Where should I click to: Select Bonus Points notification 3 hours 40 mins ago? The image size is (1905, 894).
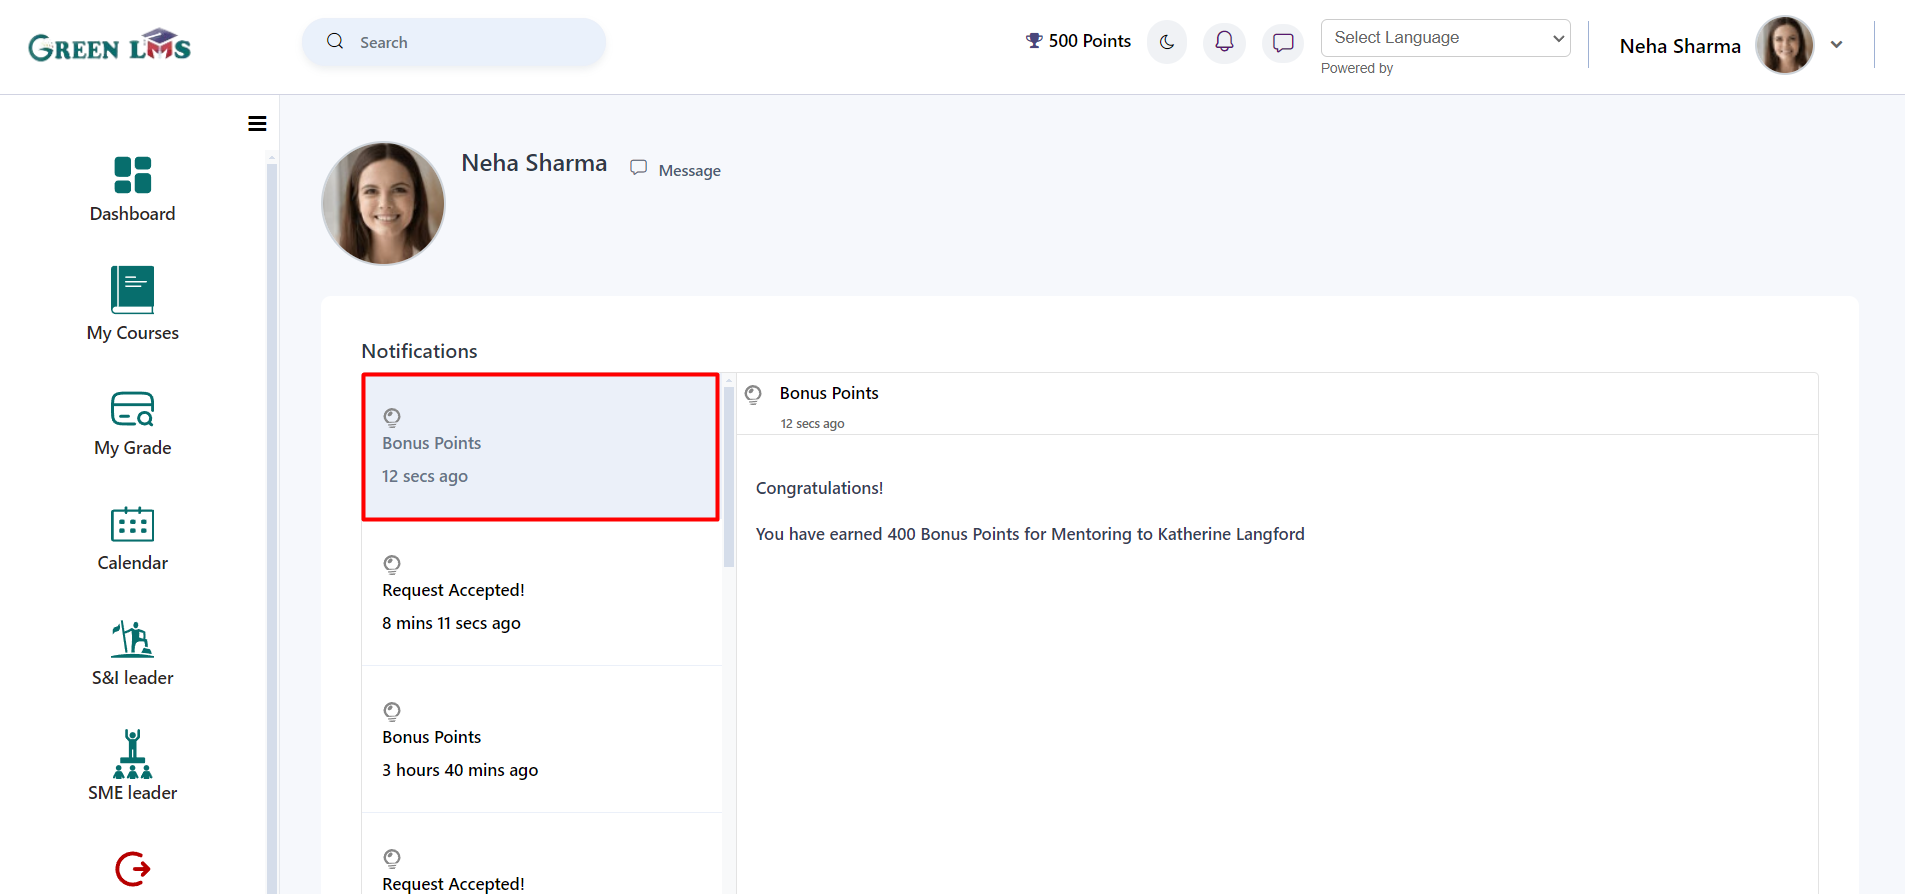[x=541, y=739]
